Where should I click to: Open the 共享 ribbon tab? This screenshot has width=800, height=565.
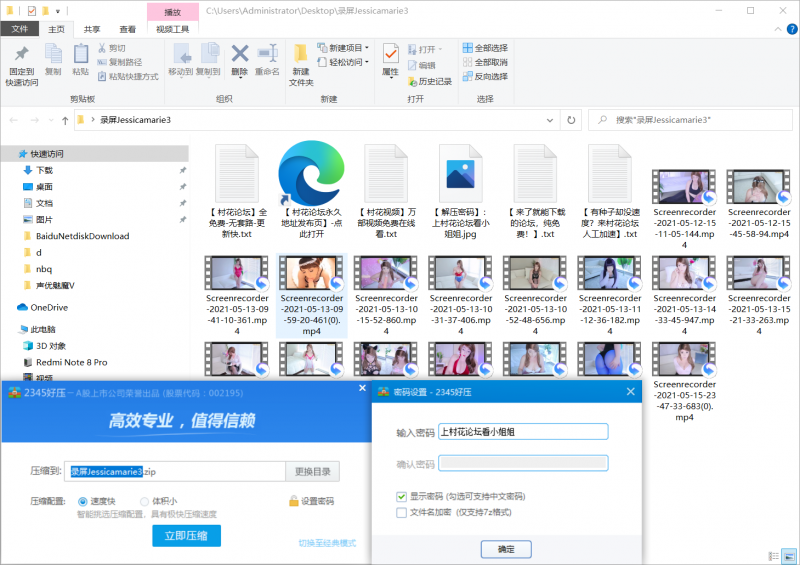pos(92,30)
